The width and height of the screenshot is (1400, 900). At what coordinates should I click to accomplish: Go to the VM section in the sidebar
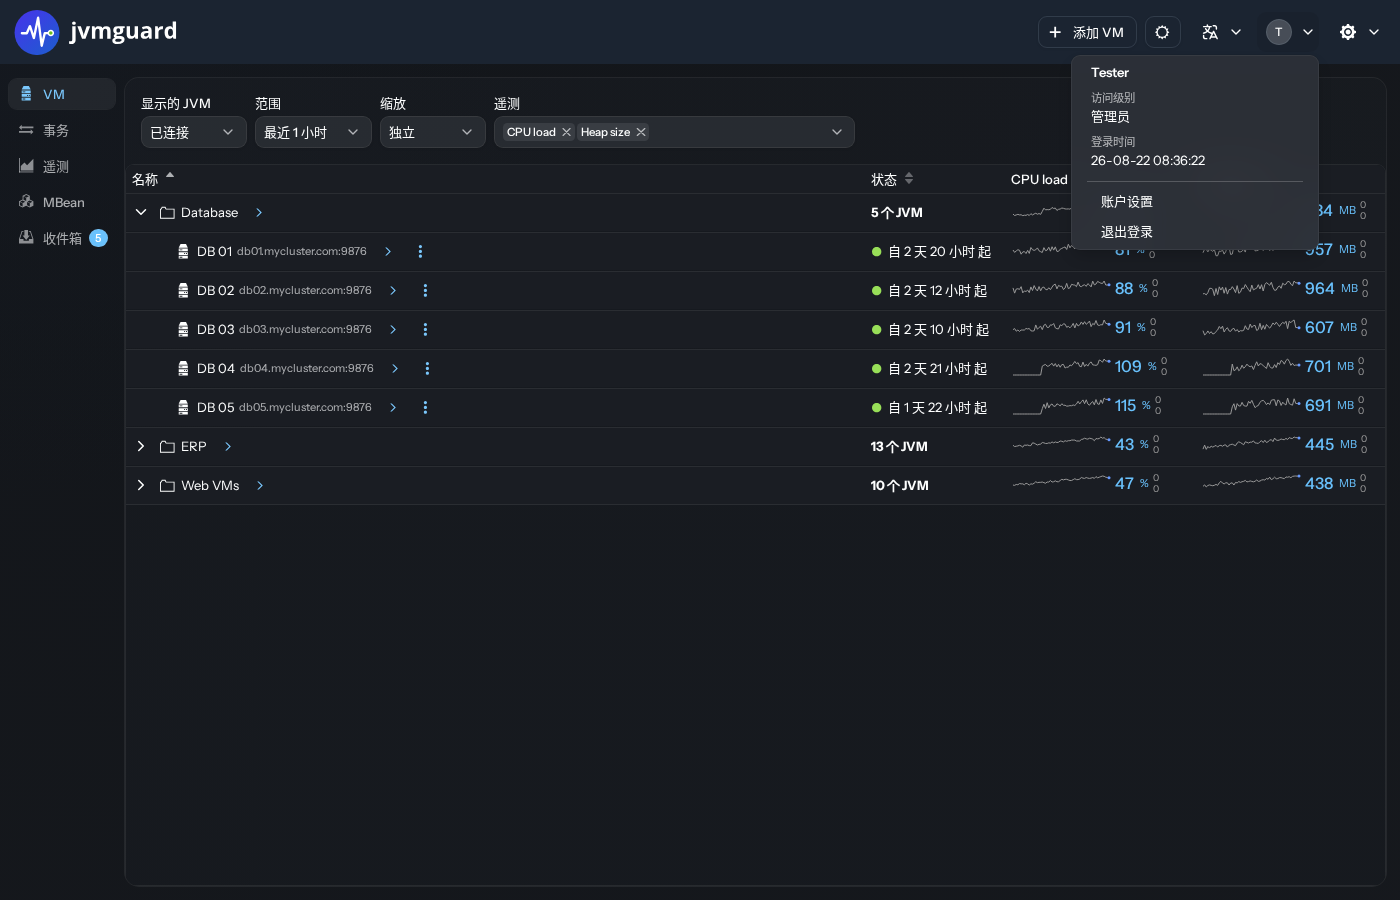pos(62,94)
